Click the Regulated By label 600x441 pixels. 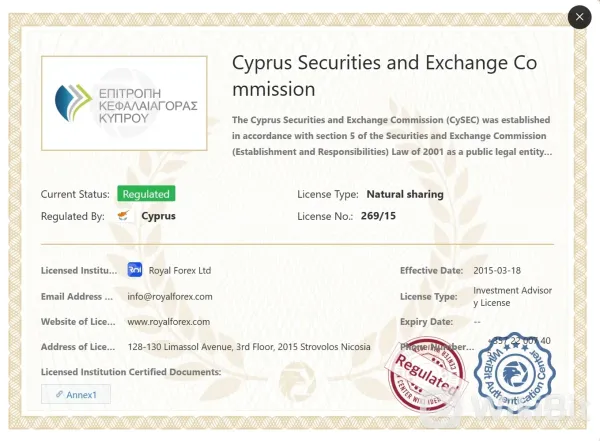pyautogui.click(x=73, y=216)
